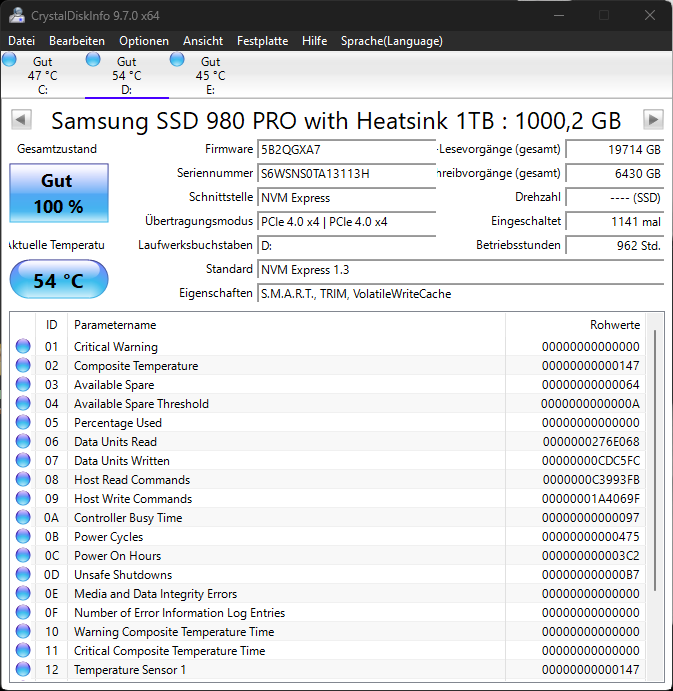Click the Drehzahl value ---- (SSD)
Viewport: 673px width, 691px height.
tap(614, 197)
